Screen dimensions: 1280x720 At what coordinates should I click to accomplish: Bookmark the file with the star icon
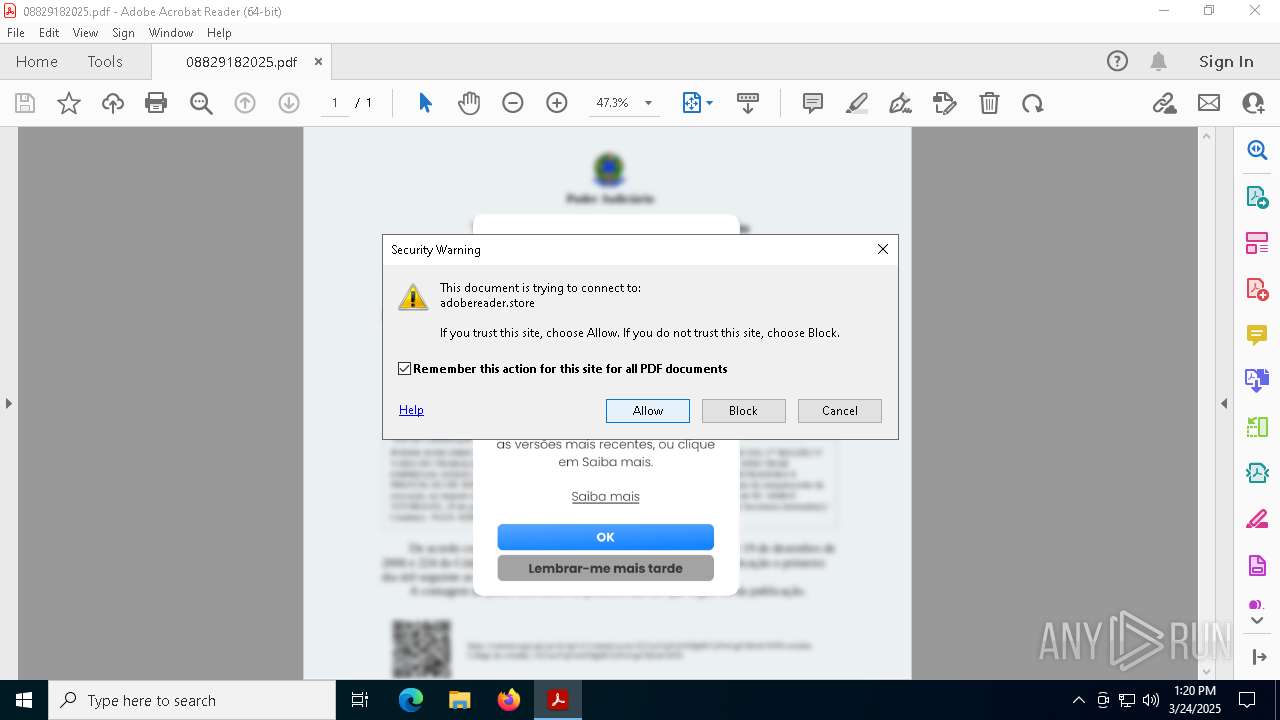point(69,103)
